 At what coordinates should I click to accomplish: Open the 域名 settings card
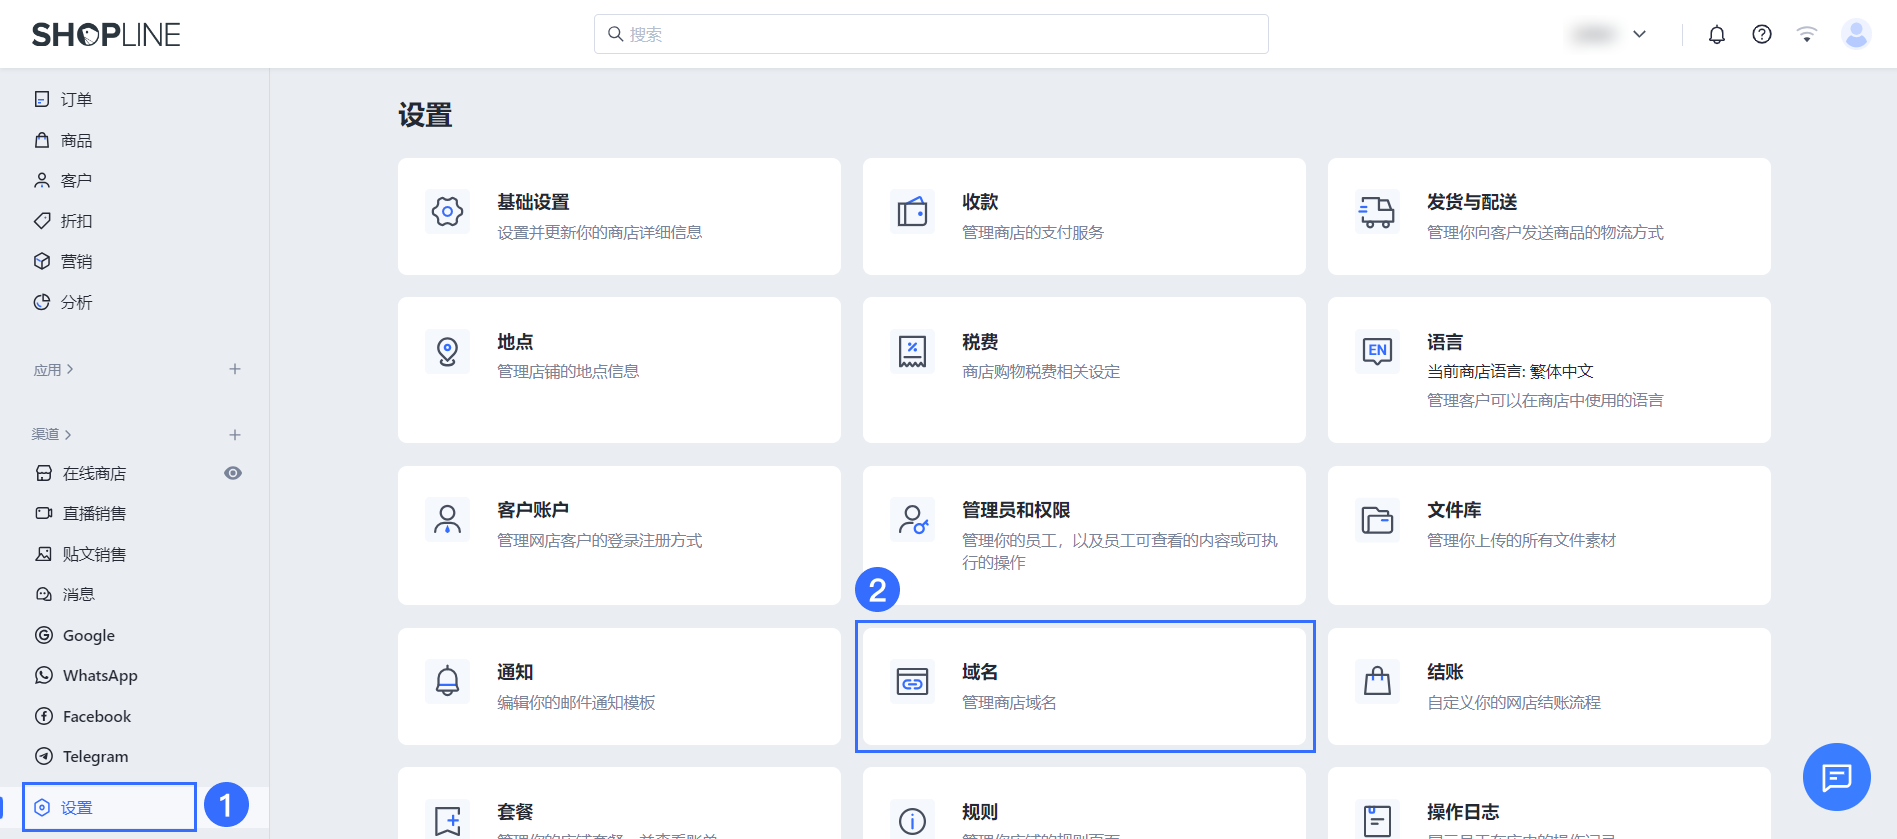[1084, 686]
